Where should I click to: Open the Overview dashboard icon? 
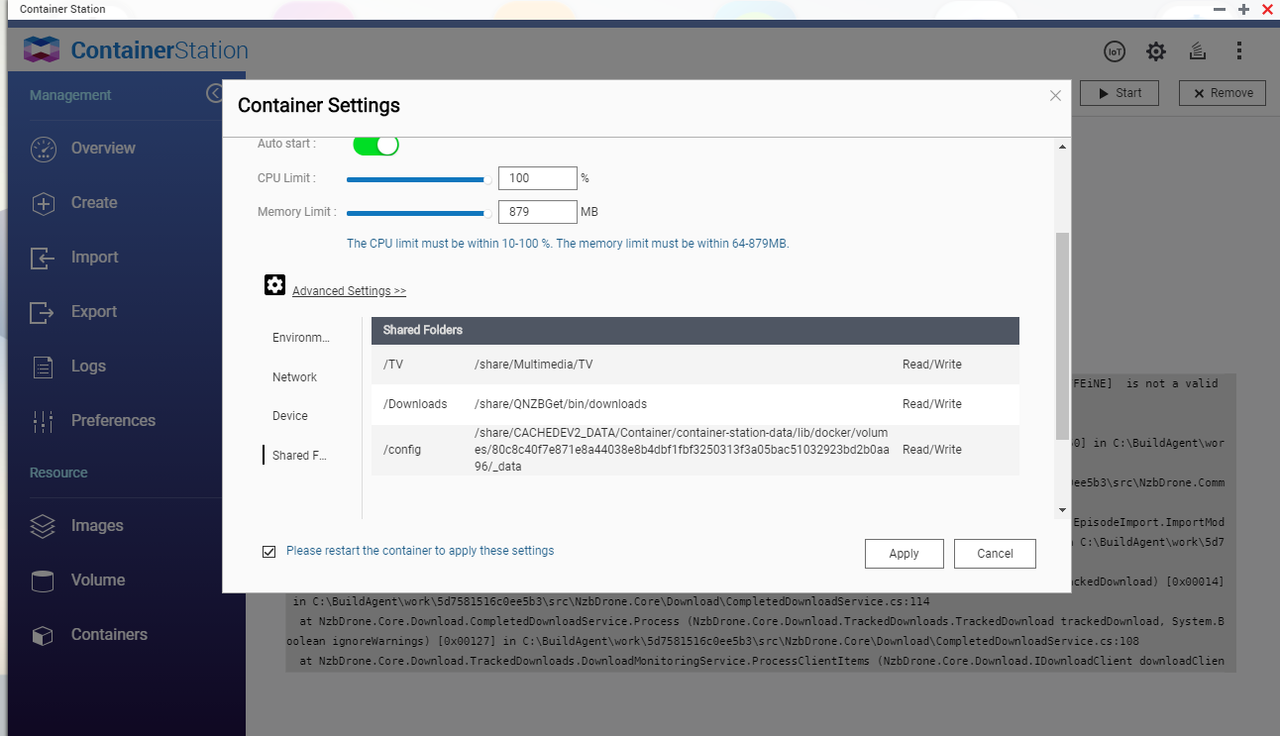click(43, 148)
